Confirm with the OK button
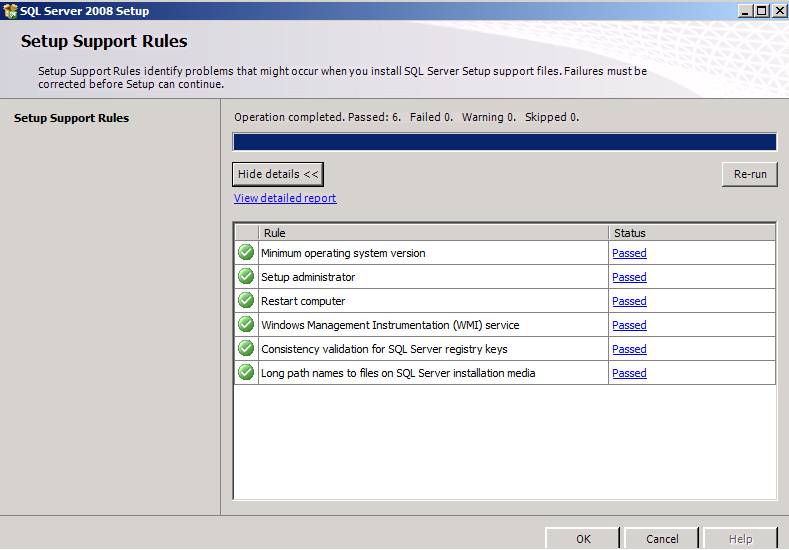The height and width of the screenshot is (550, 789). [583, 538]
